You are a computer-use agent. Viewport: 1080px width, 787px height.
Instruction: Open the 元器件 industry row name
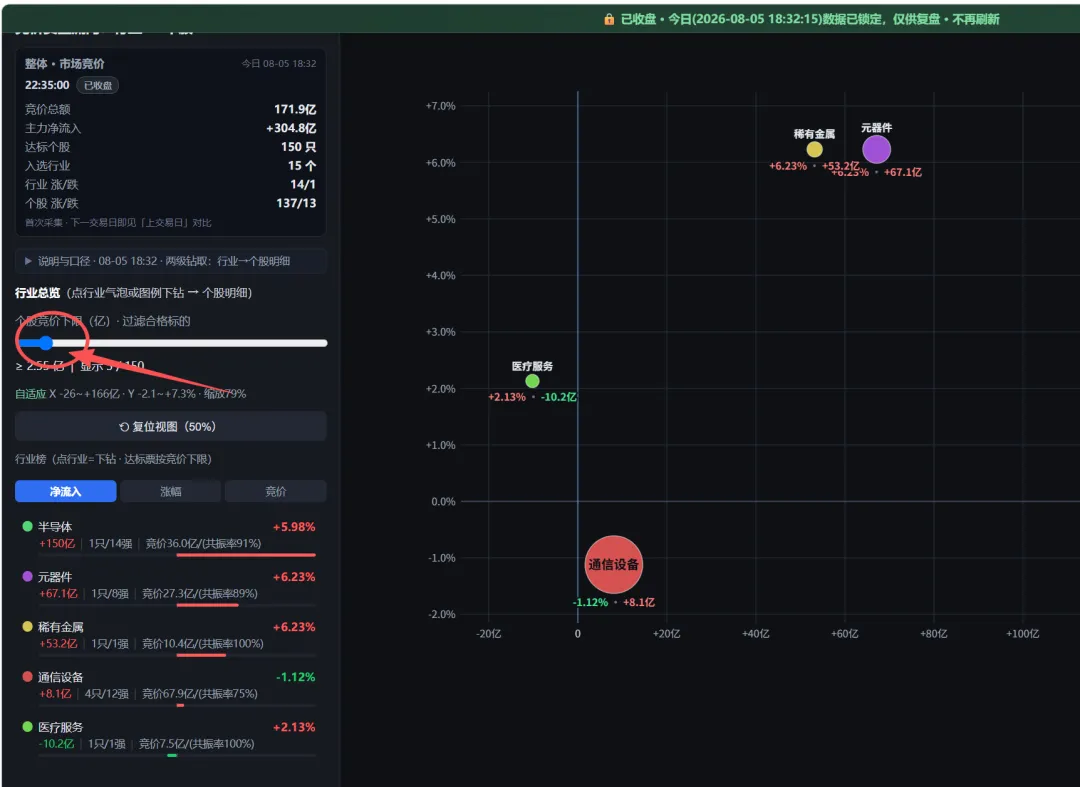[x=55, y=577]
